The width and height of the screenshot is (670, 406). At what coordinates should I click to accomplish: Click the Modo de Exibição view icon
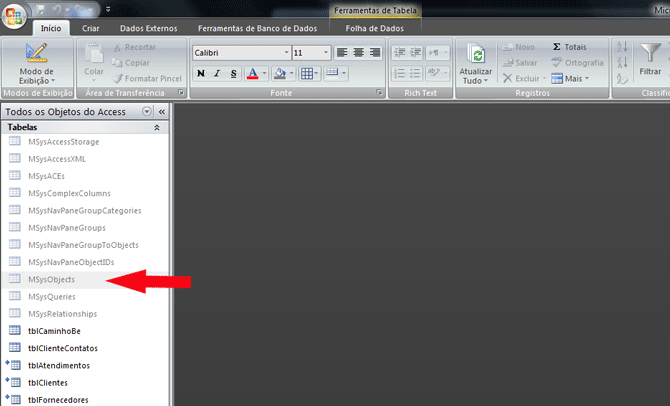click(36, 53)
